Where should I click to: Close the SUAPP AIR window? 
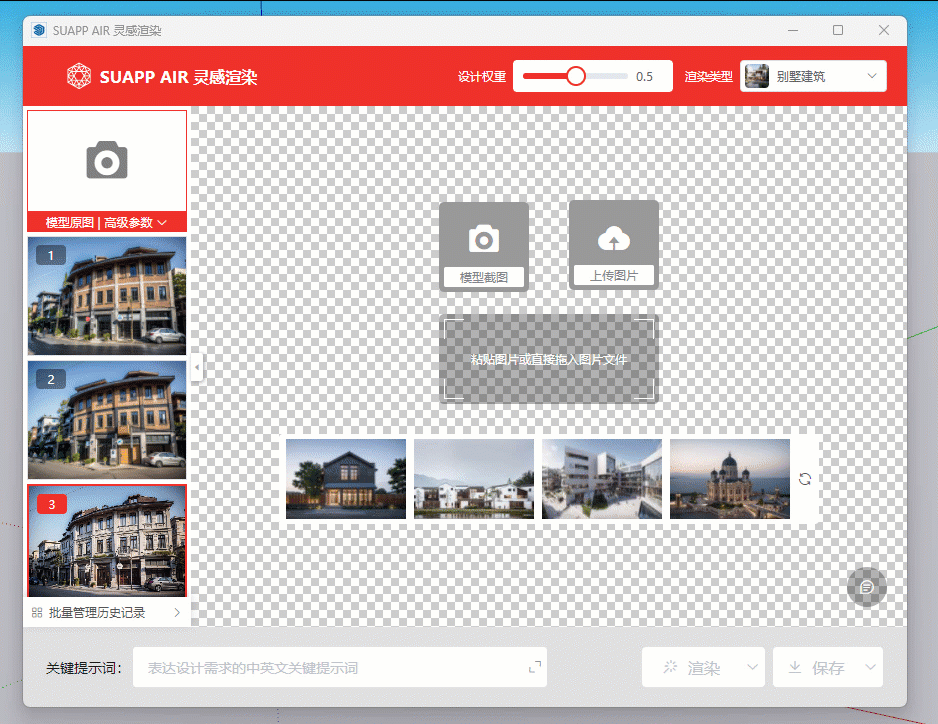click(884, 30)
